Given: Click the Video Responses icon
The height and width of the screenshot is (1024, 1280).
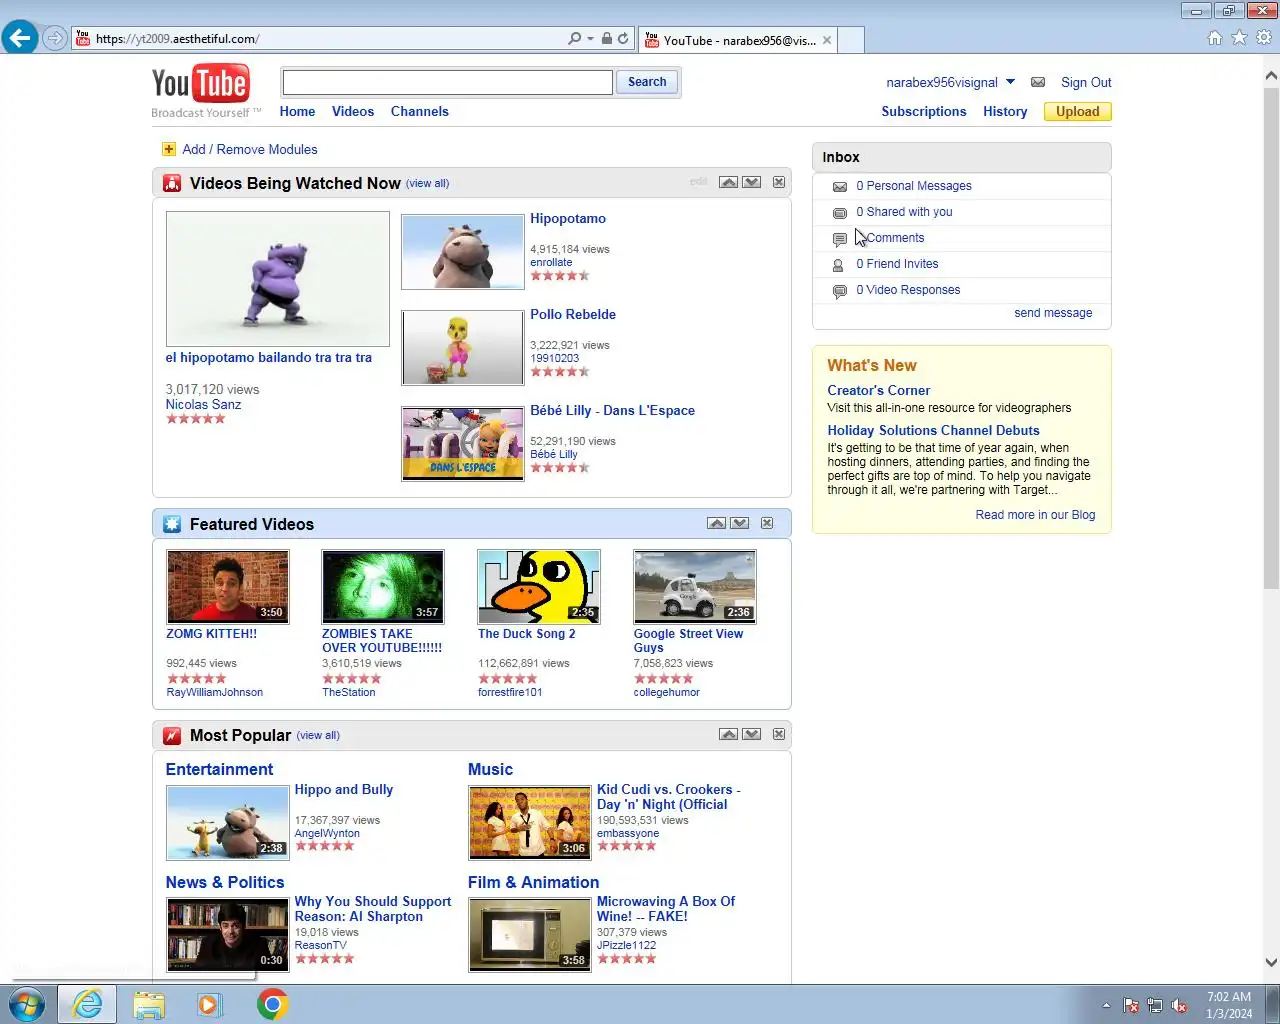Looking at the screenshot, I should point(840,291).
